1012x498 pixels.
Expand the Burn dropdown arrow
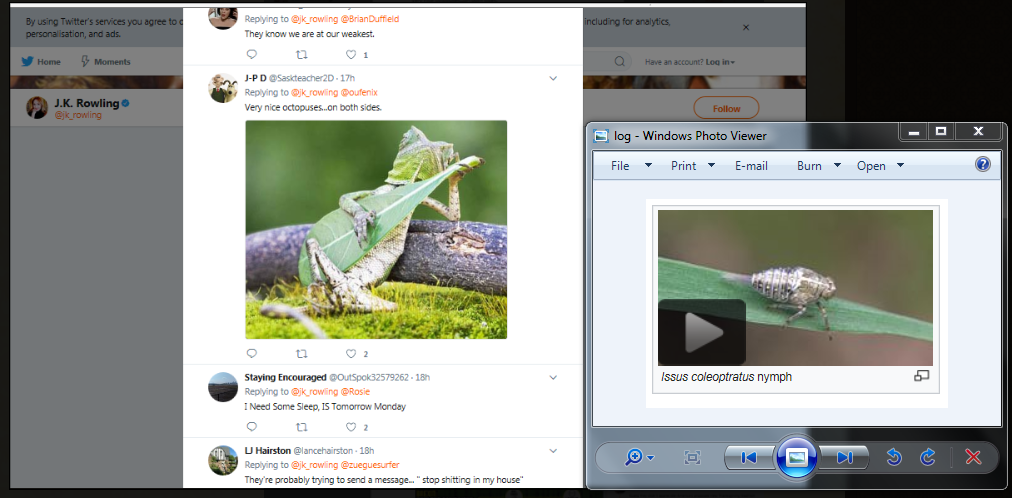click(x=837, y=165)
